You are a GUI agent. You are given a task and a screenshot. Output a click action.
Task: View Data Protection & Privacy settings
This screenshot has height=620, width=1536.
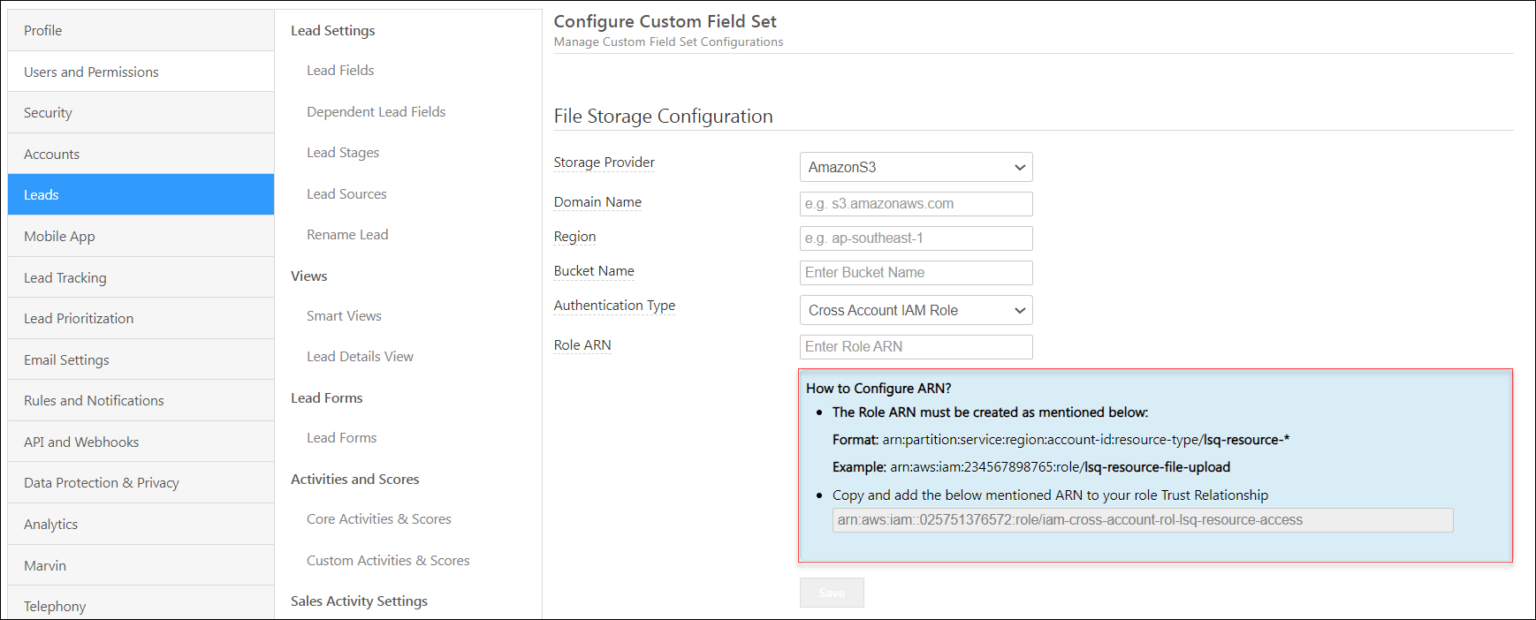(140, 482)
